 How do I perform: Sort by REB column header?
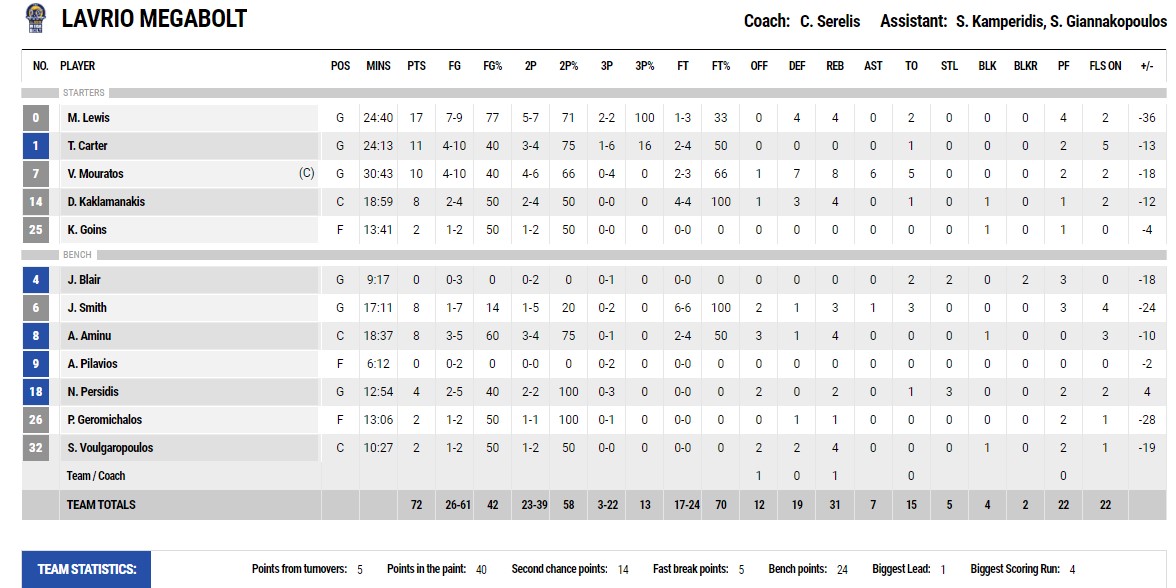[835, 66]
